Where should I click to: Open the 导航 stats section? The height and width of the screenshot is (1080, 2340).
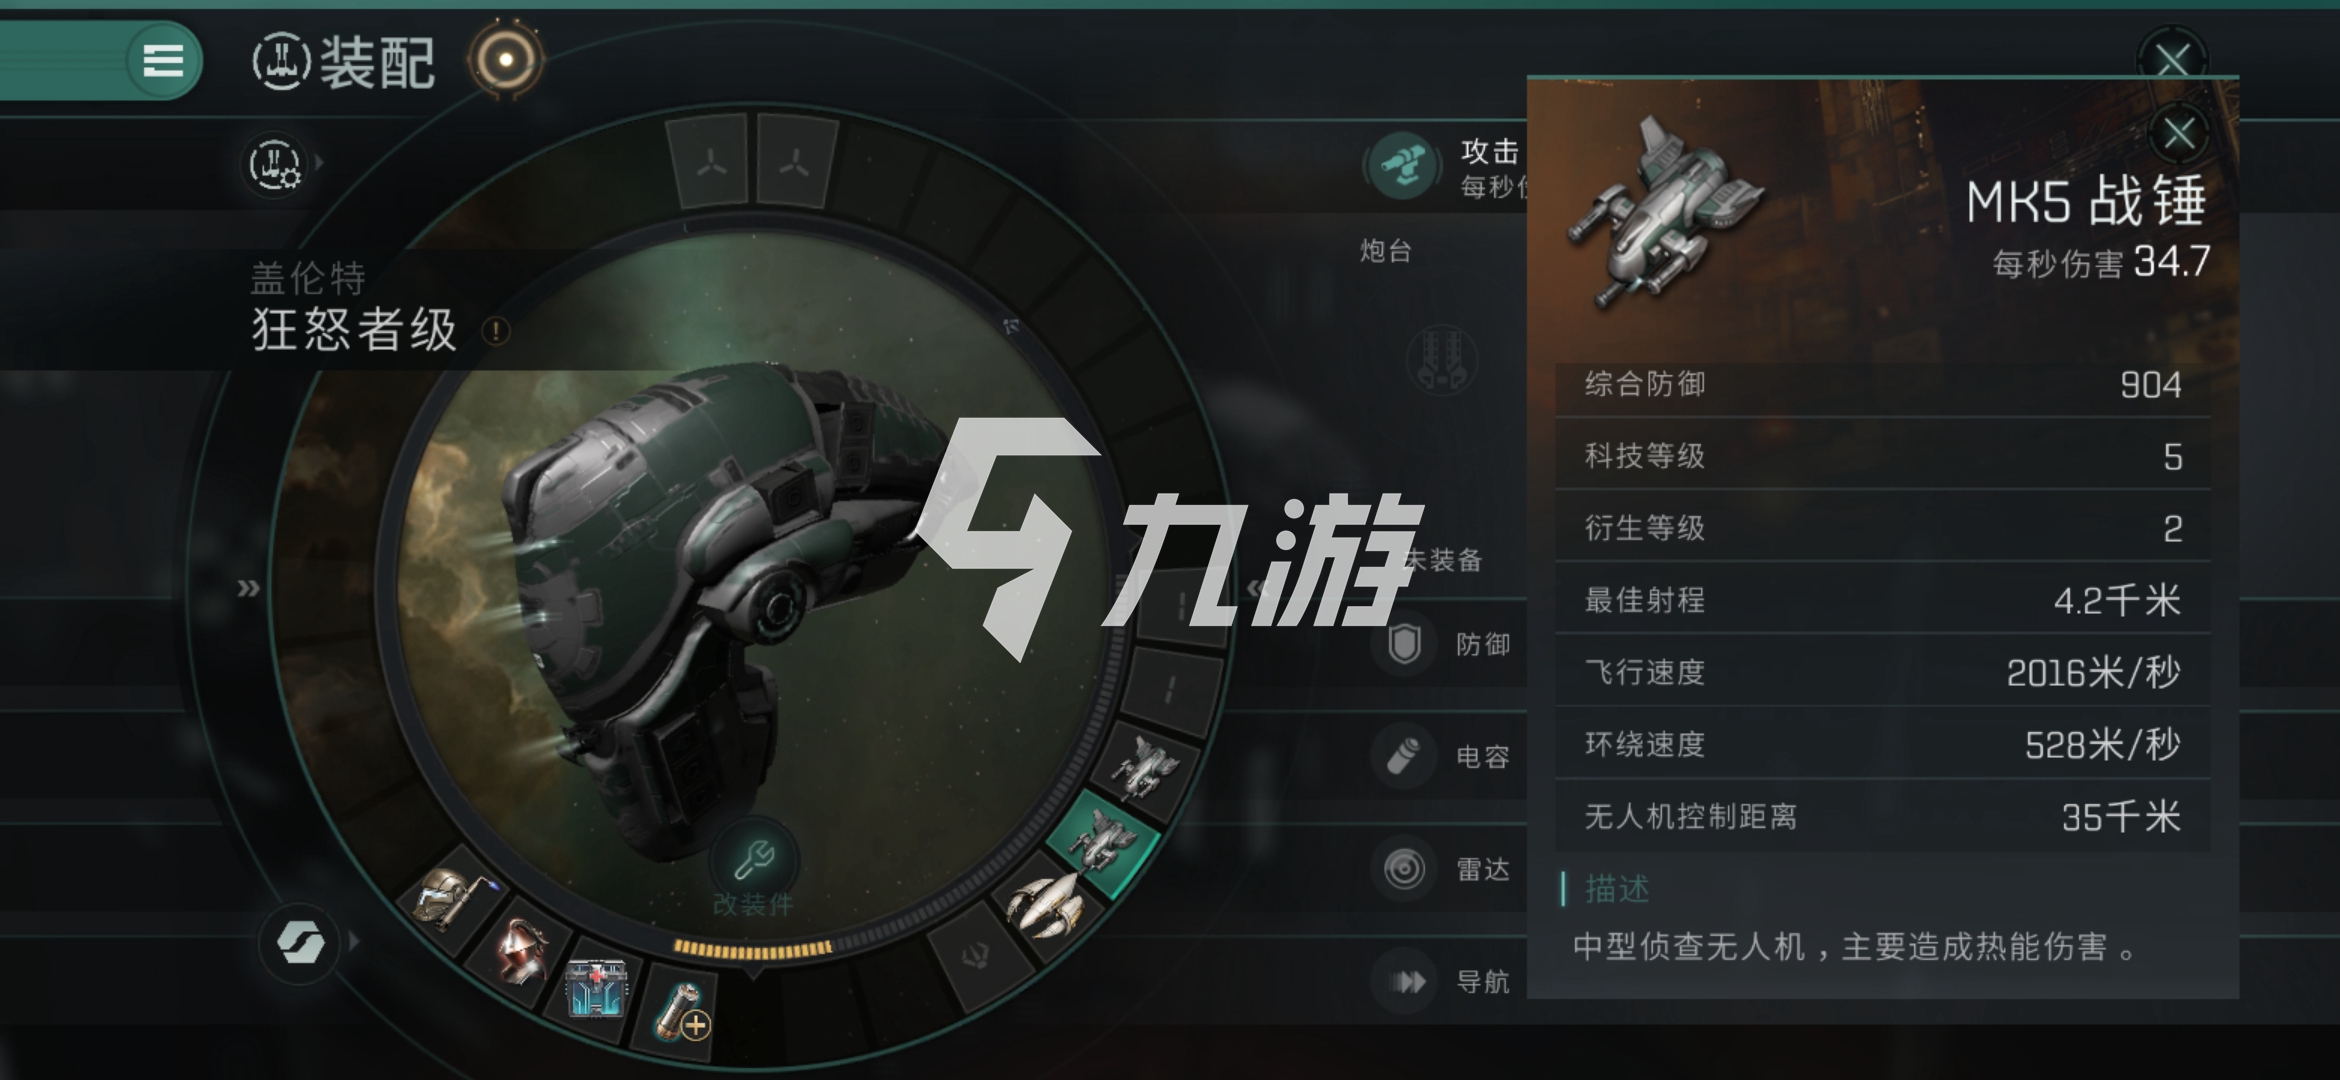coord(1448,981)
